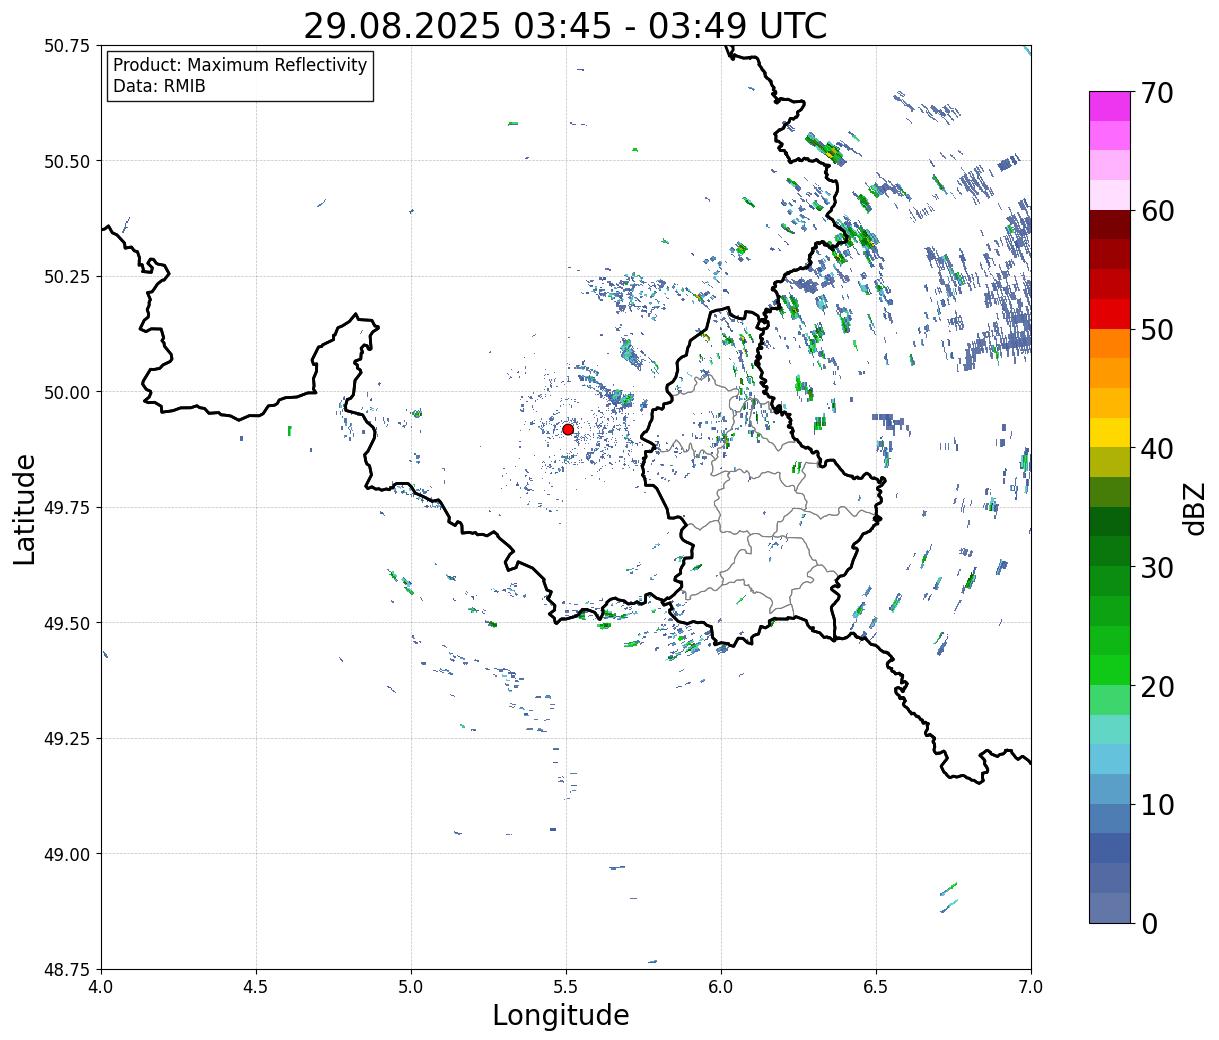1219x1040 pixels.
Task: Click the longitude tick label 5.5
Action: pos(566,987)
